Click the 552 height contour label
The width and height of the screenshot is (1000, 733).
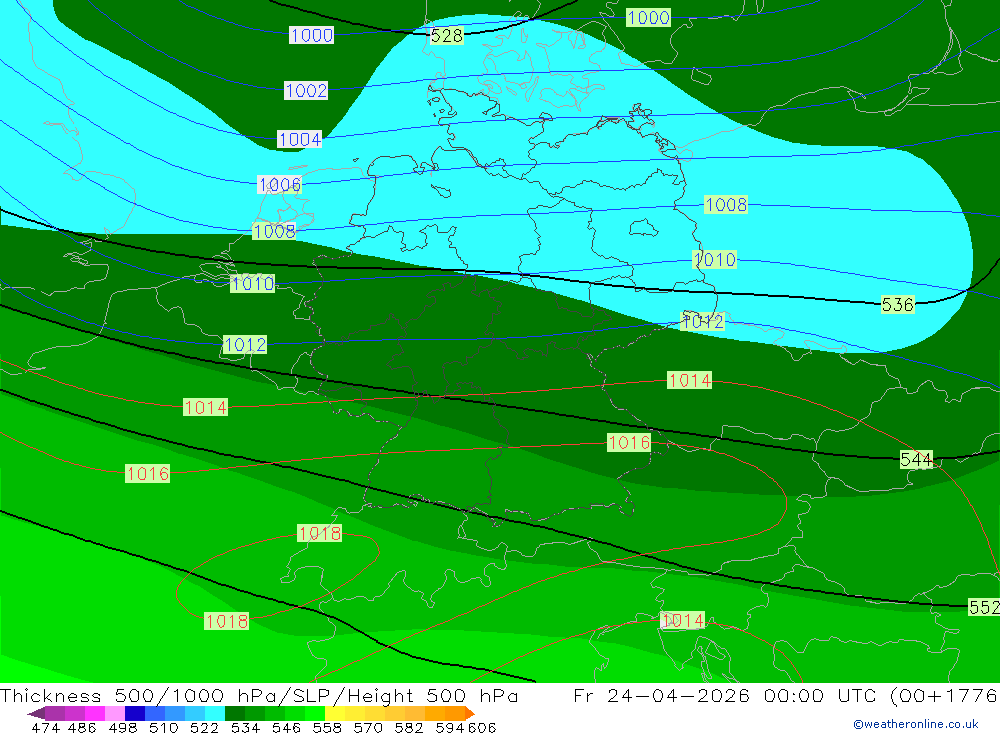[984, 607]
